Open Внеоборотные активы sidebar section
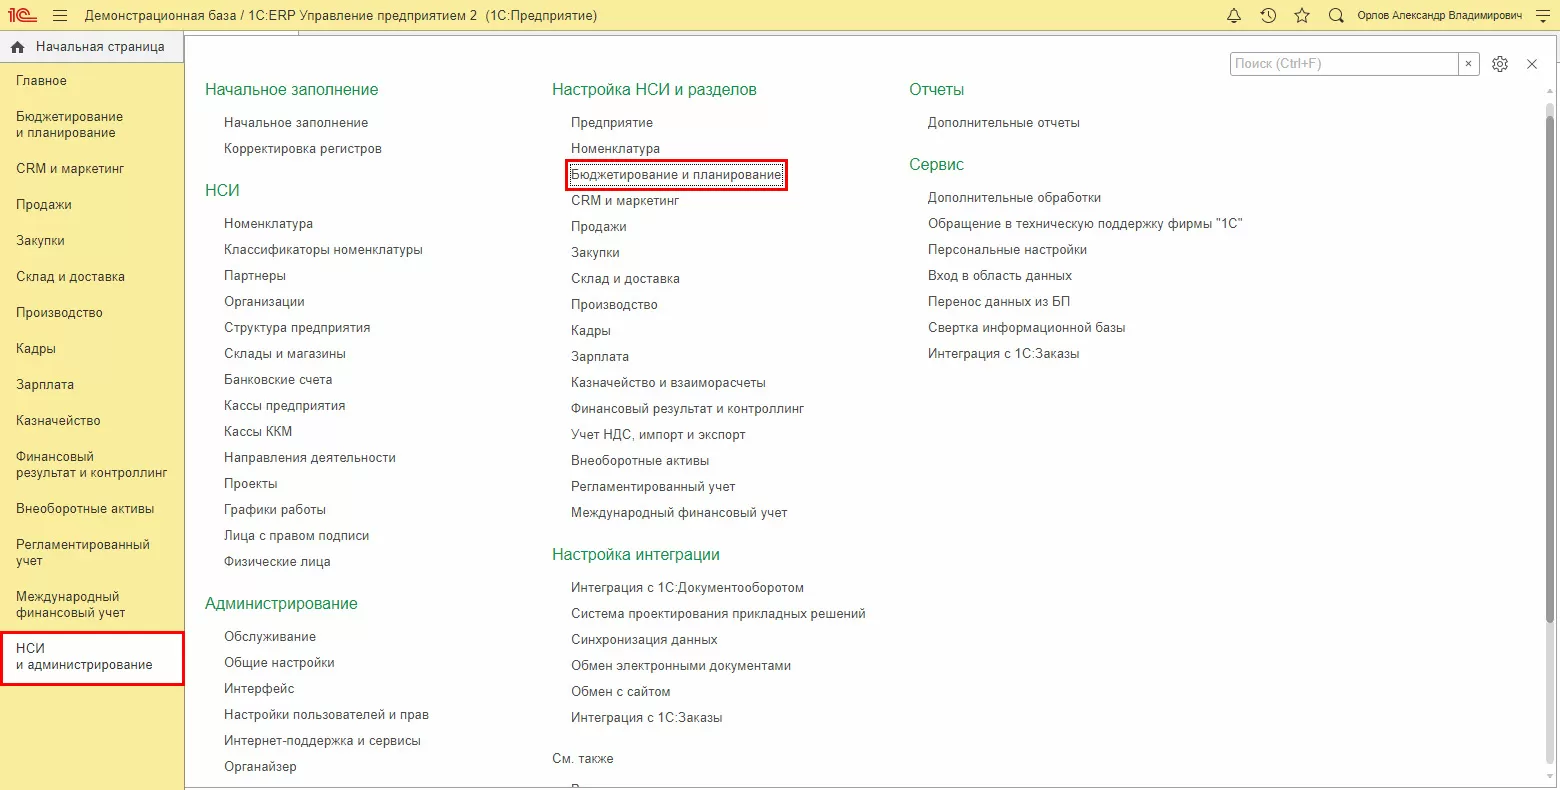Screen dimensions: 1560x790 (85, 509)
